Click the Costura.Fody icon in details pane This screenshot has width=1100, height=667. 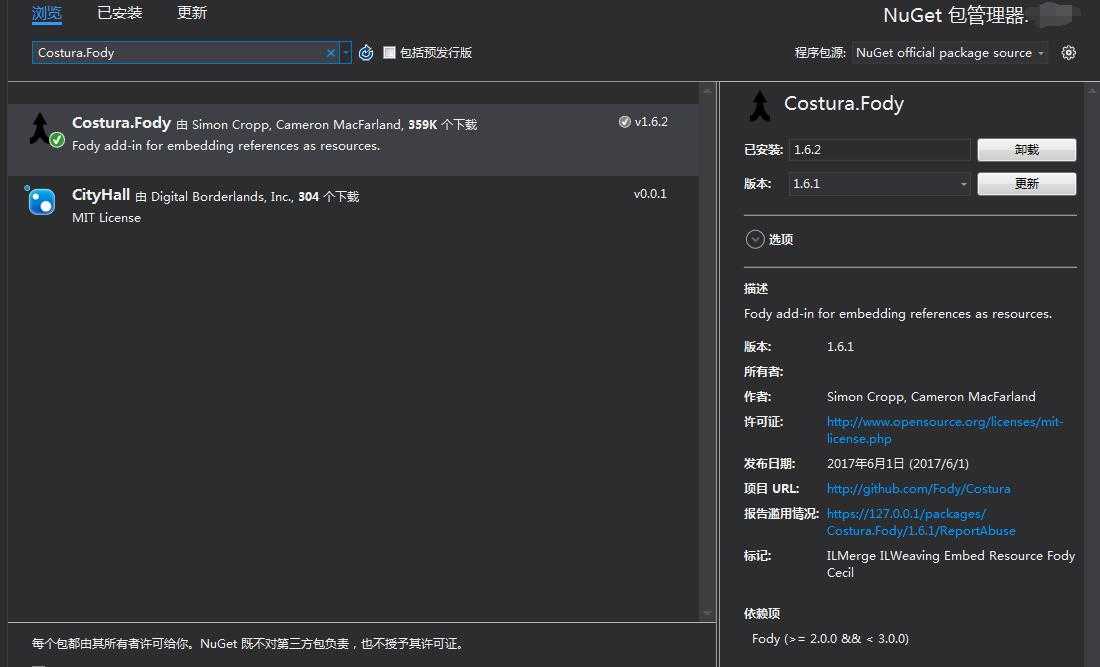tap(759, 106)
